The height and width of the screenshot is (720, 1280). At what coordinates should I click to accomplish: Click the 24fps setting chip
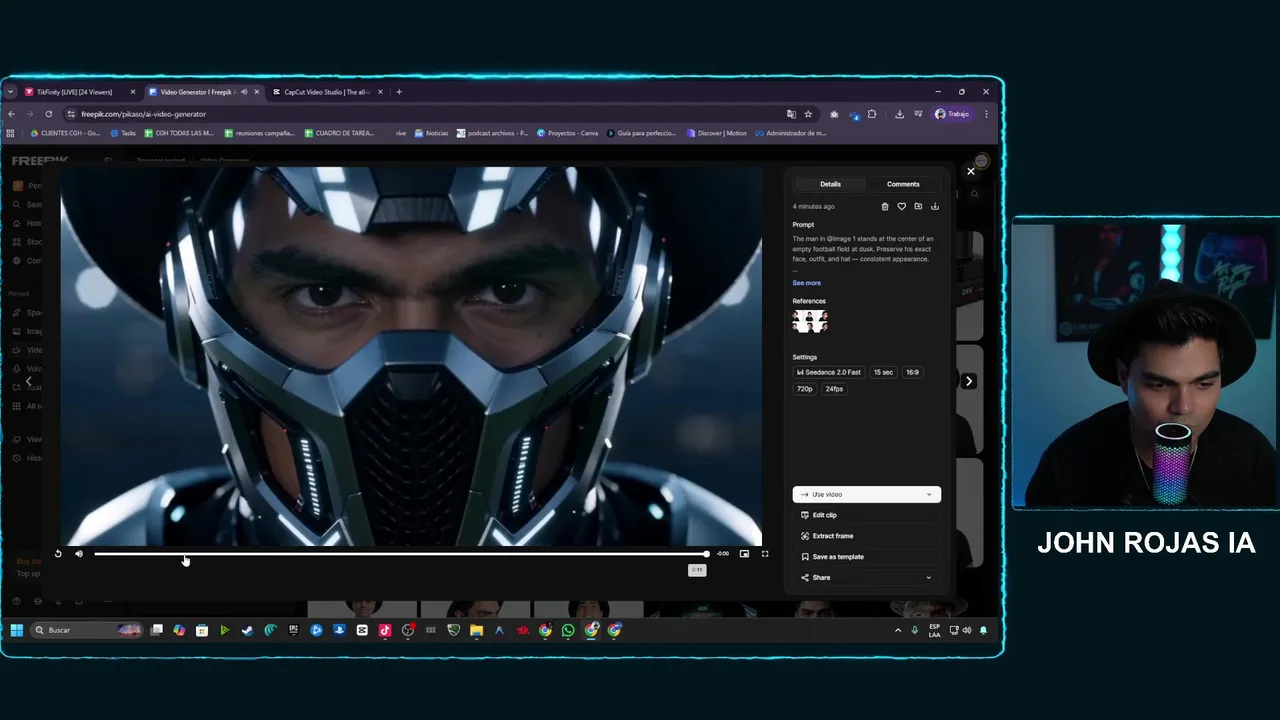(834, 389)
